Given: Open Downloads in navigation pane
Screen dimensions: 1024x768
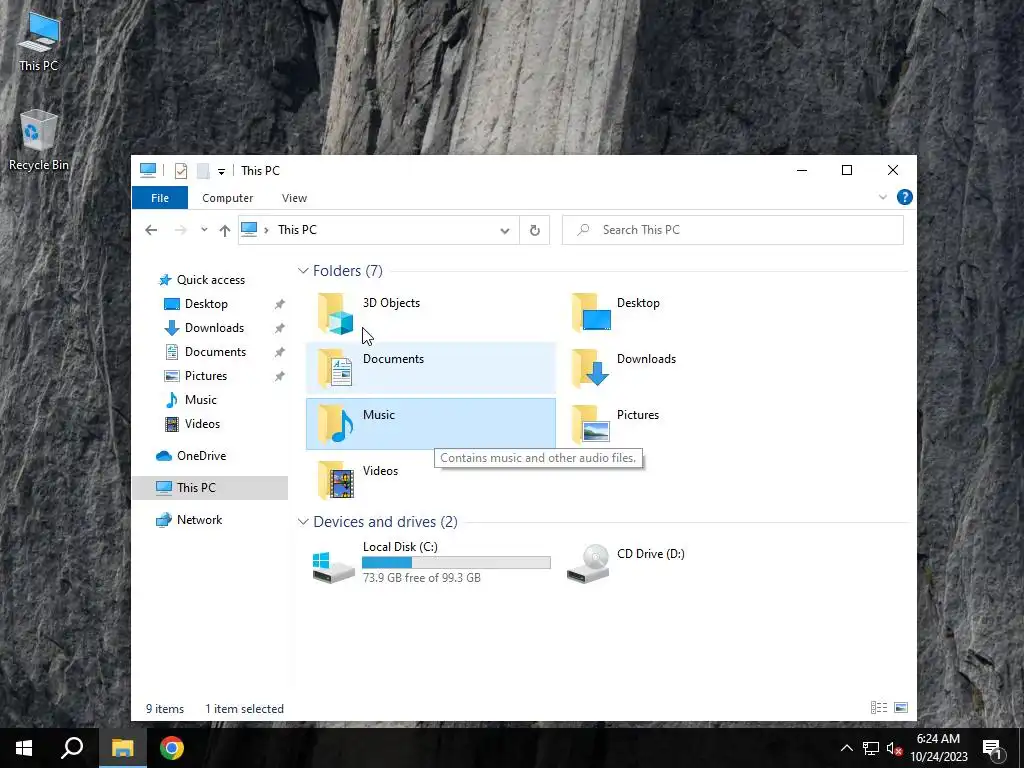Looking at the screenshot, I should pos(214,328).
